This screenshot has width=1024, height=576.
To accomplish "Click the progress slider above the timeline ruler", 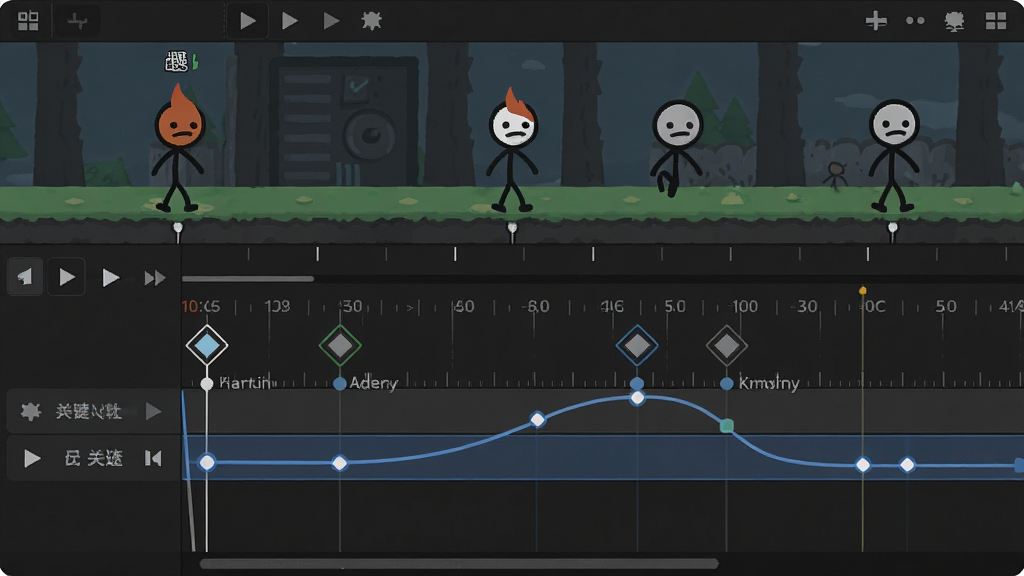I will (x=248, y=279).
